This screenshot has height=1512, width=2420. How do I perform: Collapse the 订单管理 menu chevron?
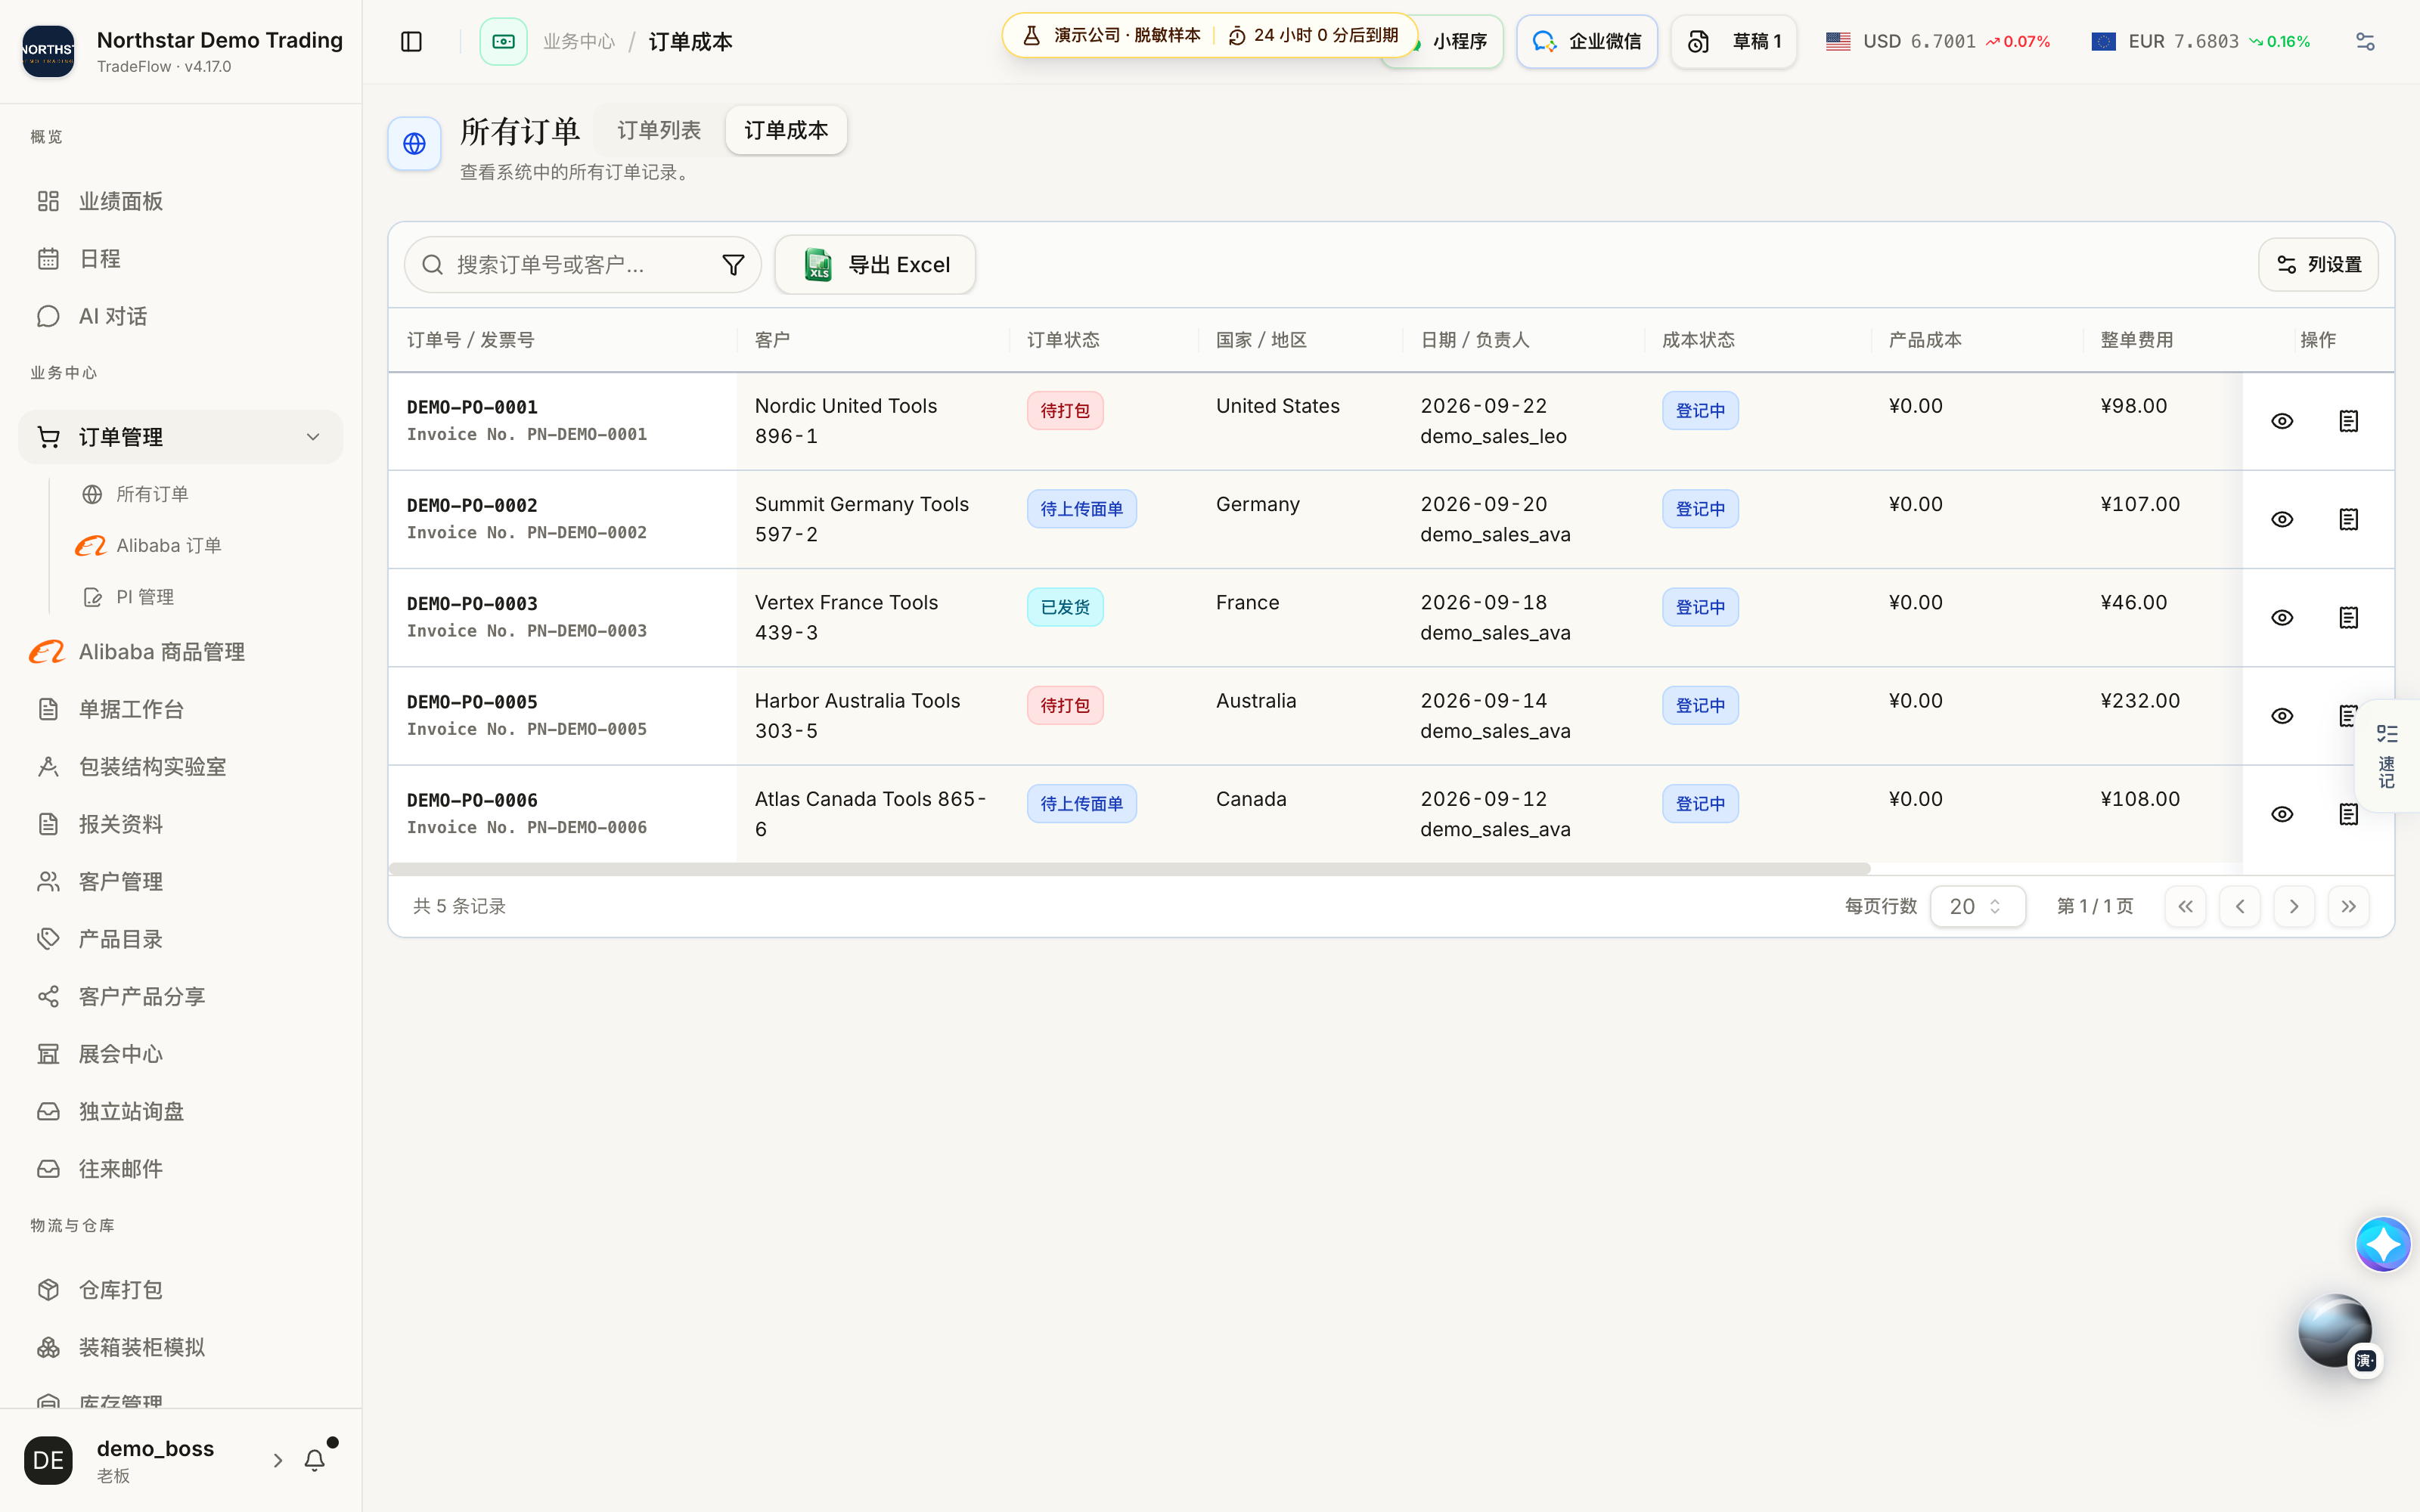pyautogui.click(x=313, y=437)
